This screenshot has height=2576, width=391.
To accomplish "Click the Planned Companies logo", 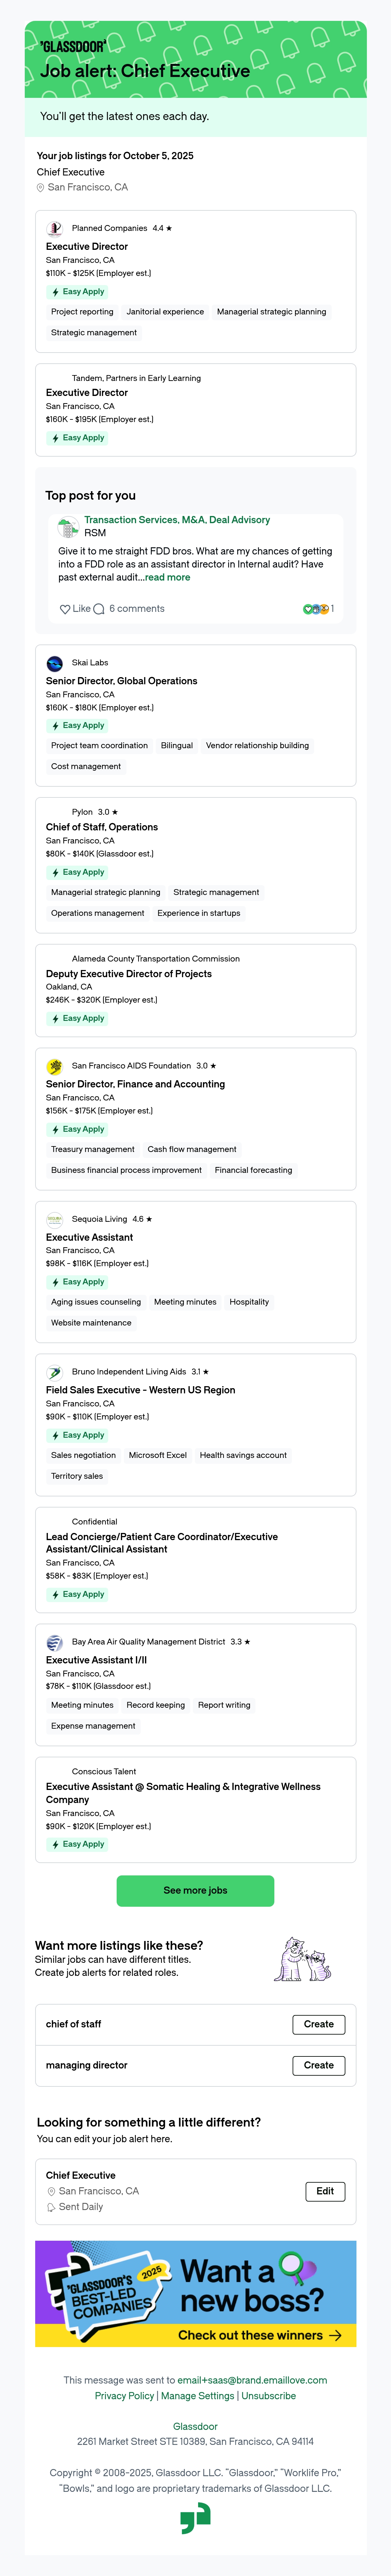I will pos(55,228).
